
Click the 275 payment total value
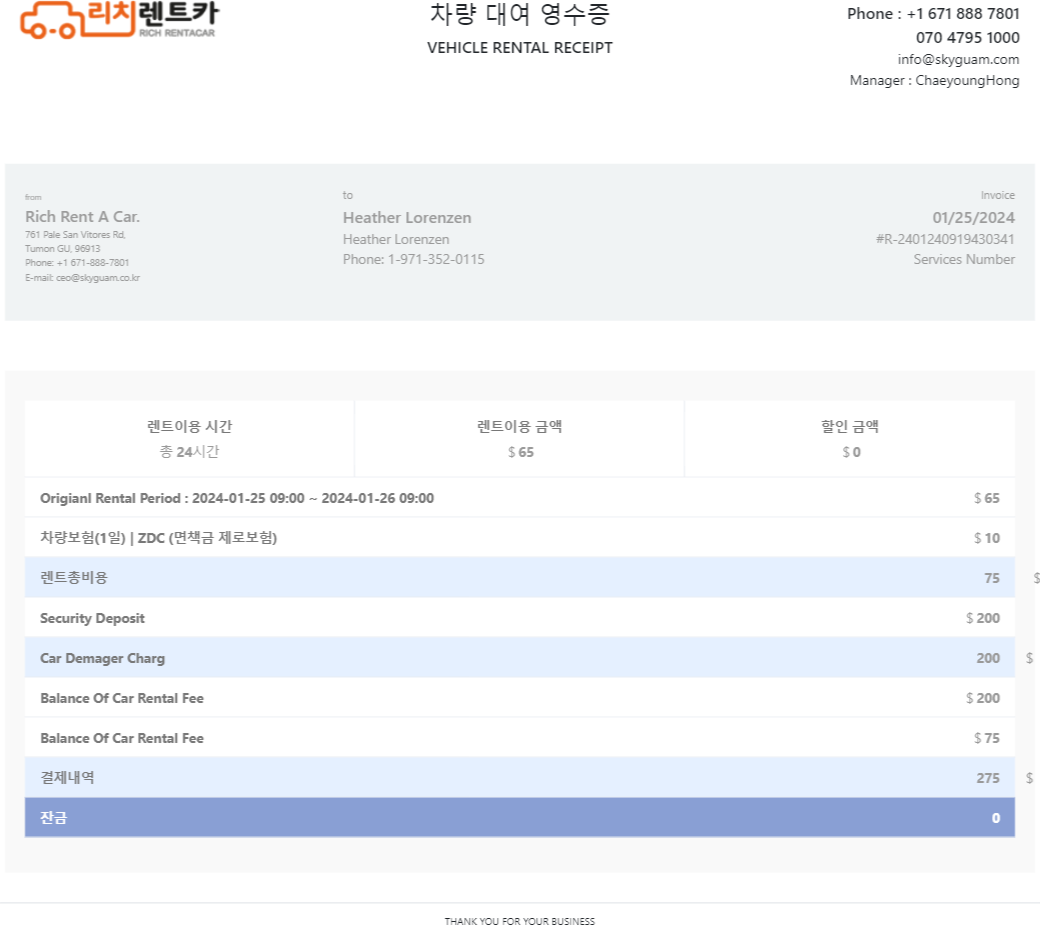click(988, 778)
